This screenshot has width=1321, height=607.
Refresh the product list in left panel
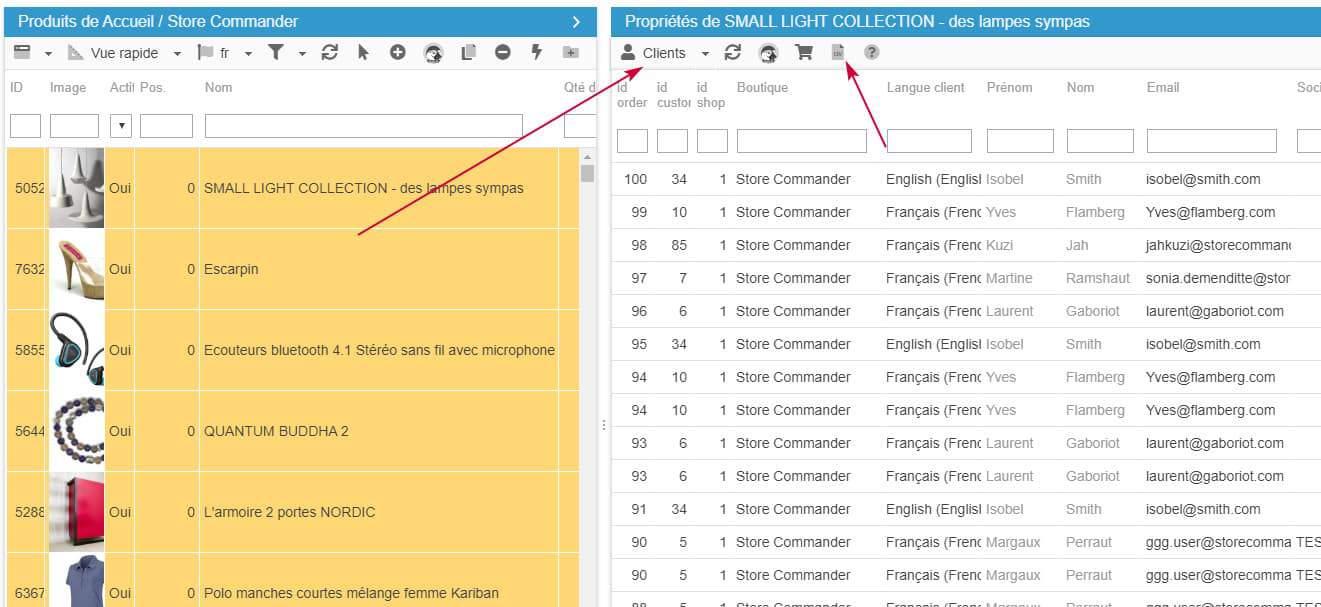pyautogui.click(x=329, y=53)
